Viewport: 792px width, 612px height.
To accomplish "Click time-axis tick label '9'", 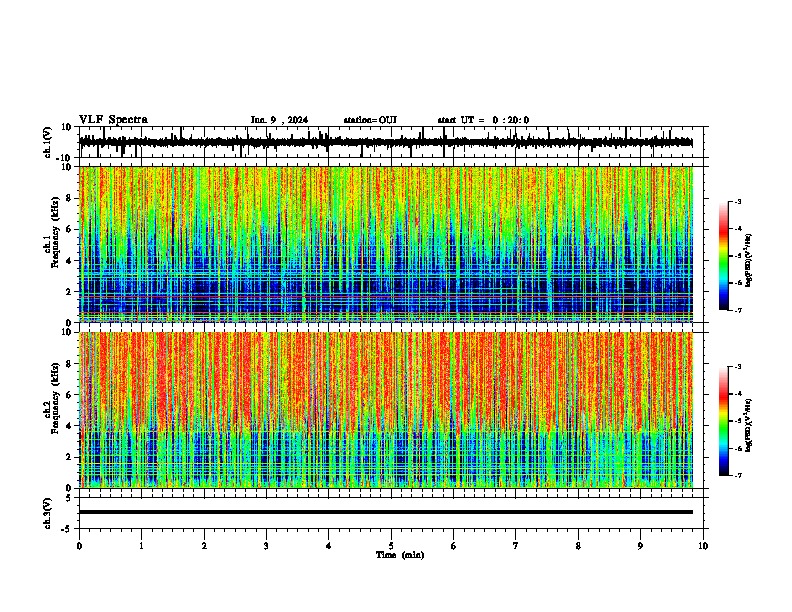I will (x=640, y=546).
